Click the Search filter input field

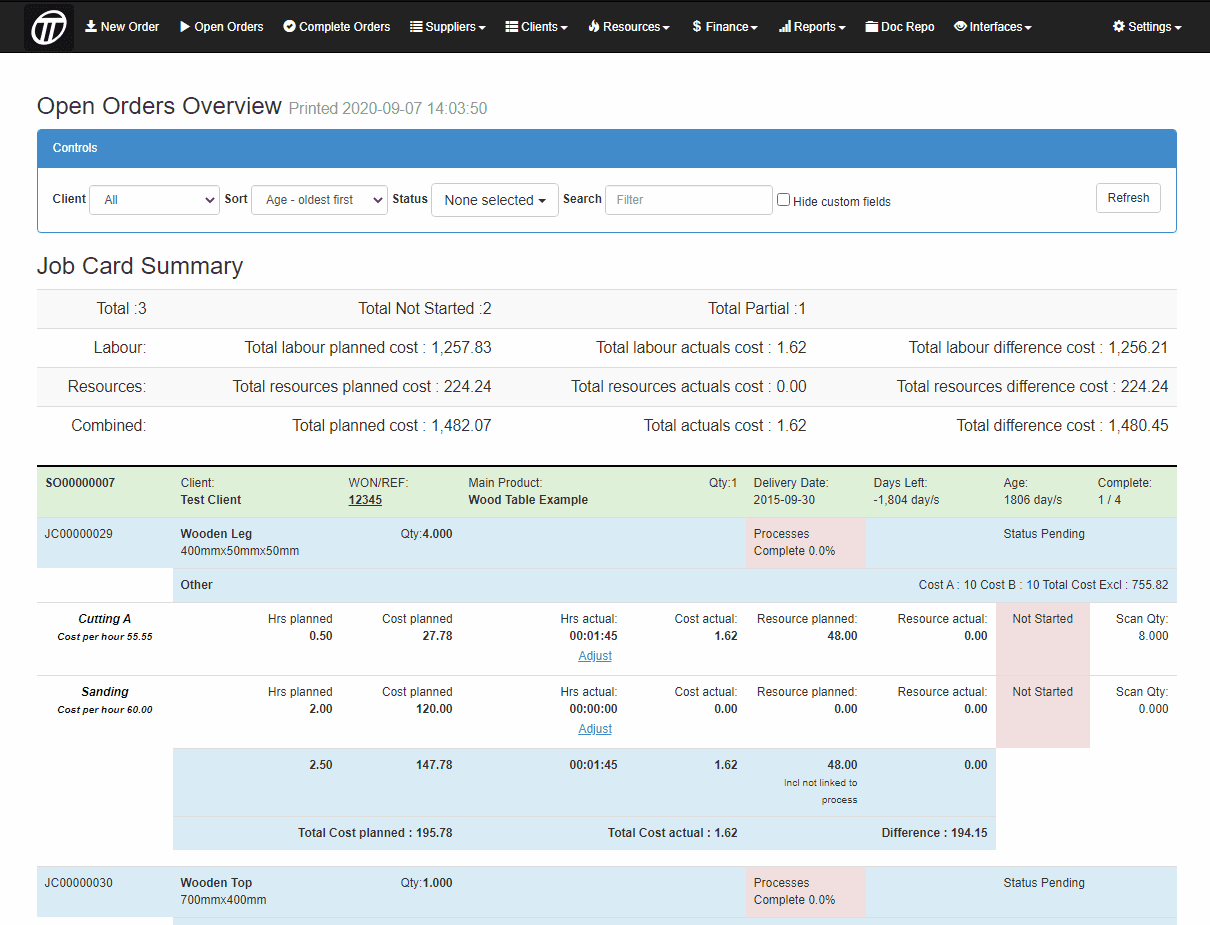point(688,200)
